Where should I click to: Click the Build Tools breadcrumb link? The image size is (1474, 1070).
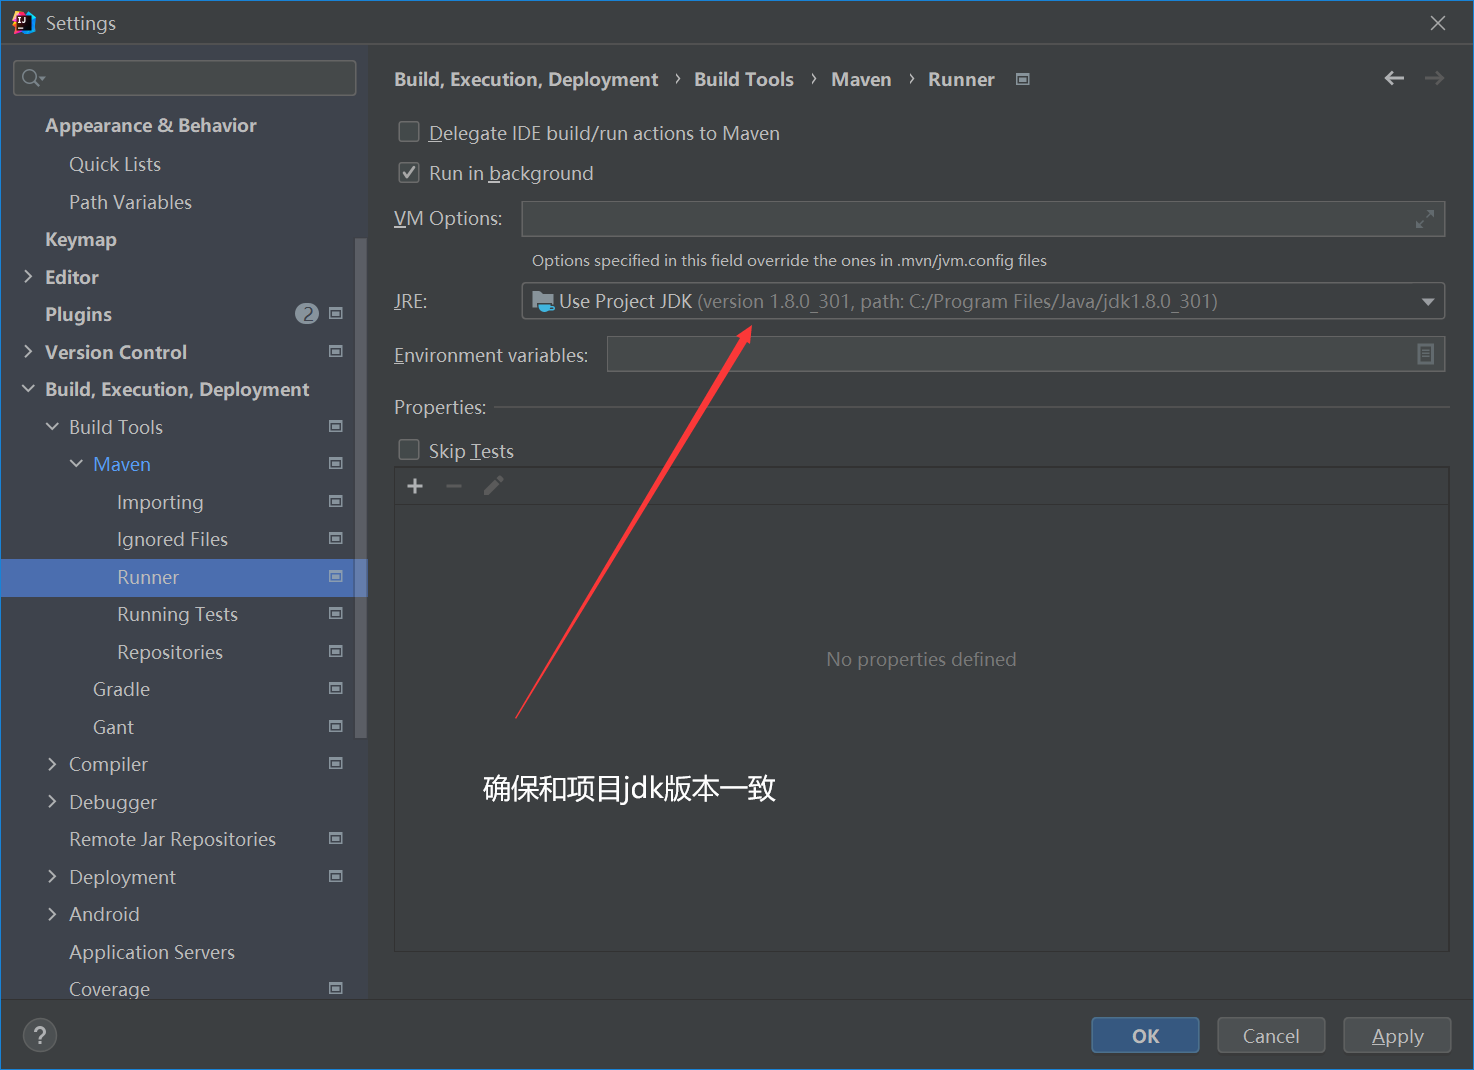tap(744, 79)
